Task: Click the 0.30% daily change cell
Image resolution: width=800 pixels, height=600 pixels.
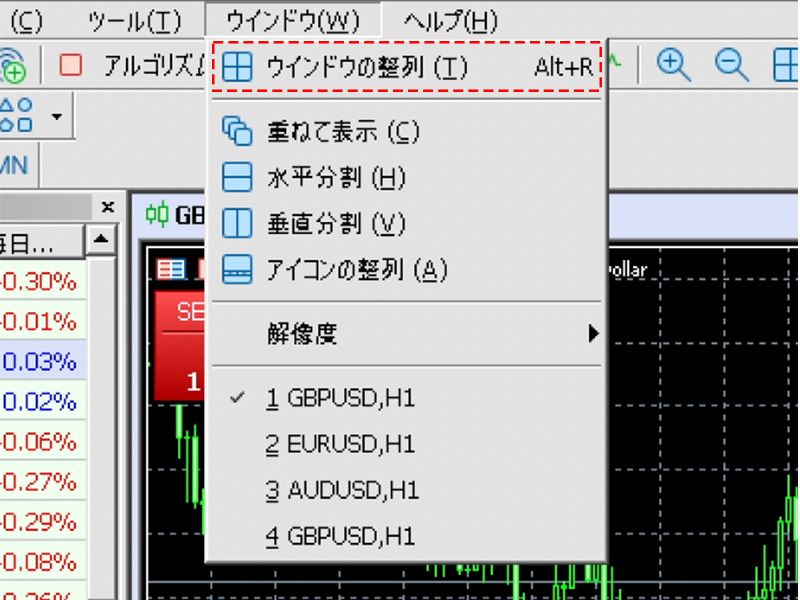Action: click(41, 281)
